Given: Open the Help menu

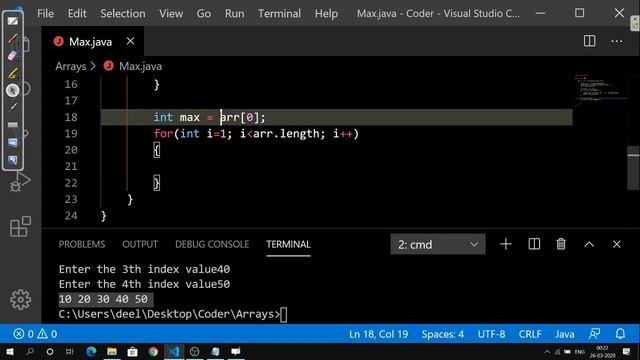Looking at the screenshot, I should coord(326,13).
